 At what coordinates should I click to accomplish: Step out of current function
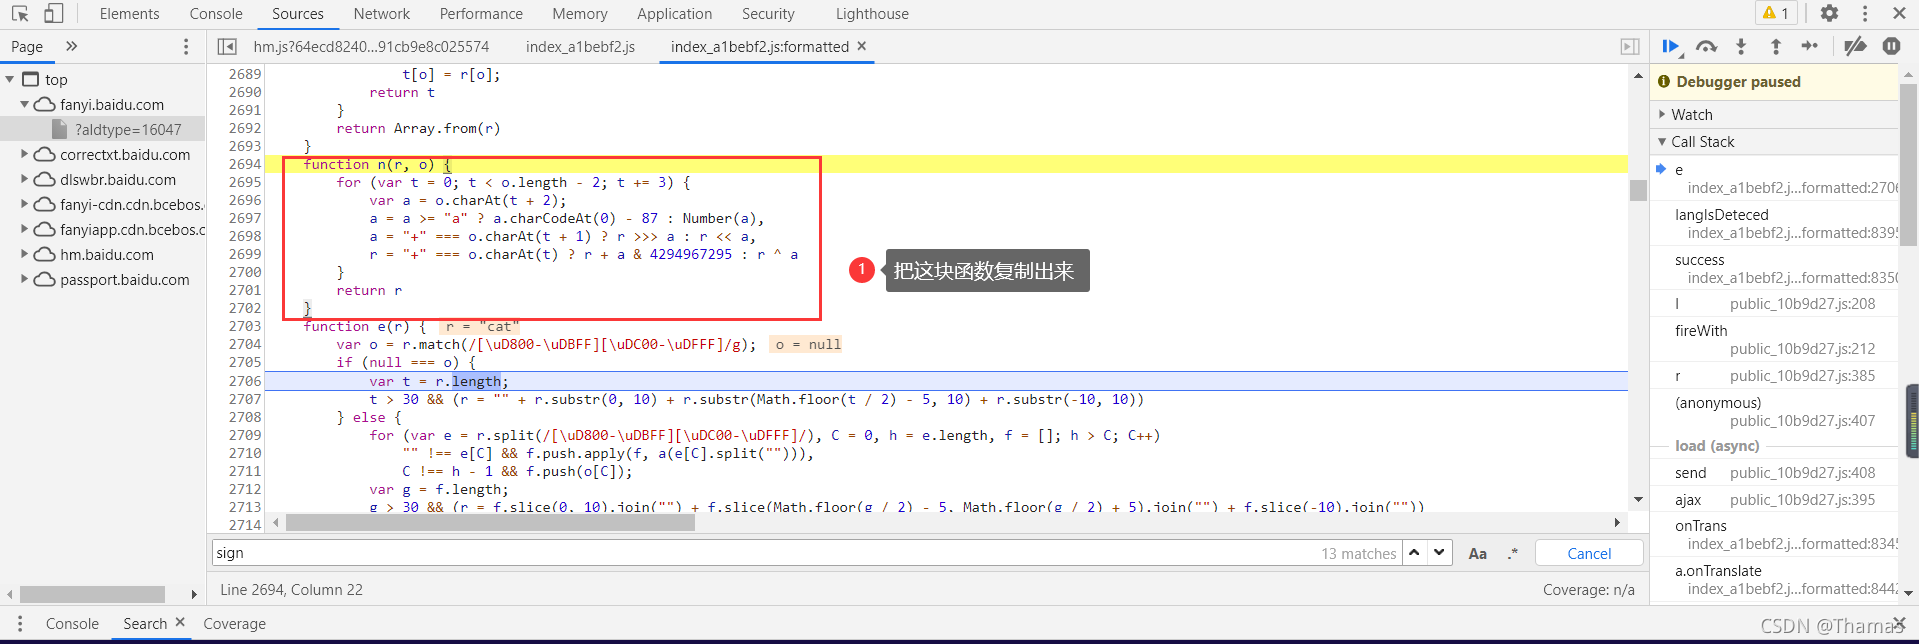point(1776,46)
